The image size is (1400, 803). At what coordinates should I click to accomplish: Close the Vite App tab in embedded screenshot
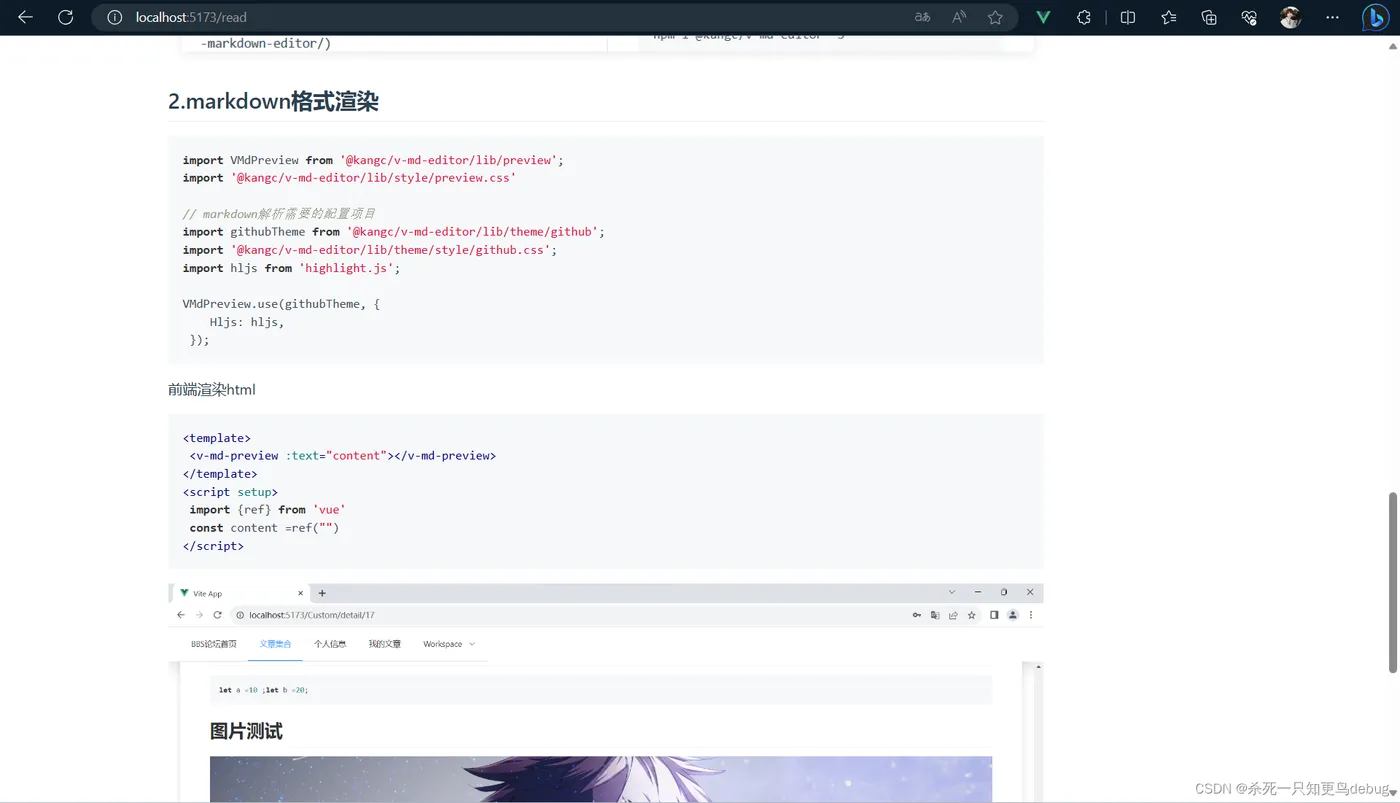point(300,593)
